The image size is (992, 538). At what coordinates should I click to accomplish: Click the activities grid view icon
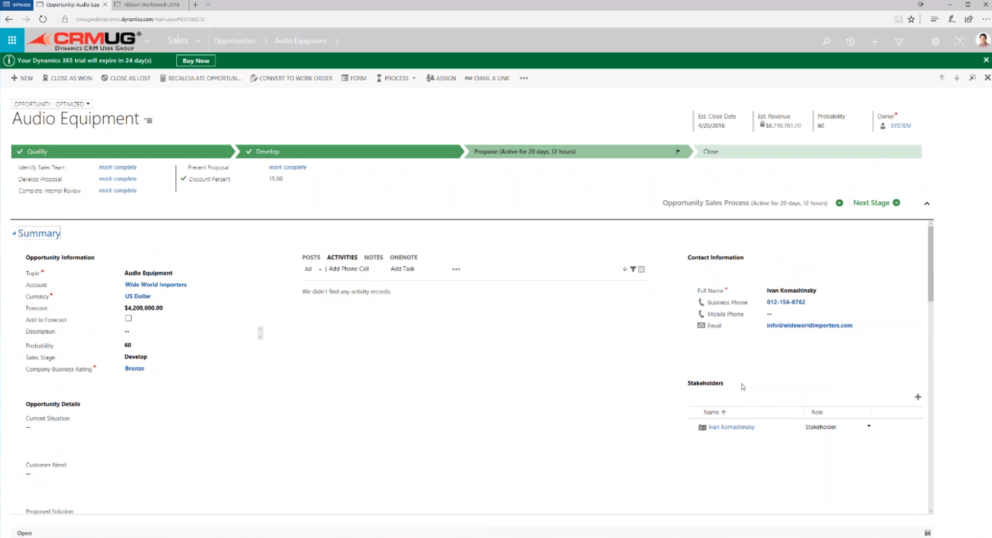click(x=642, y=269)
